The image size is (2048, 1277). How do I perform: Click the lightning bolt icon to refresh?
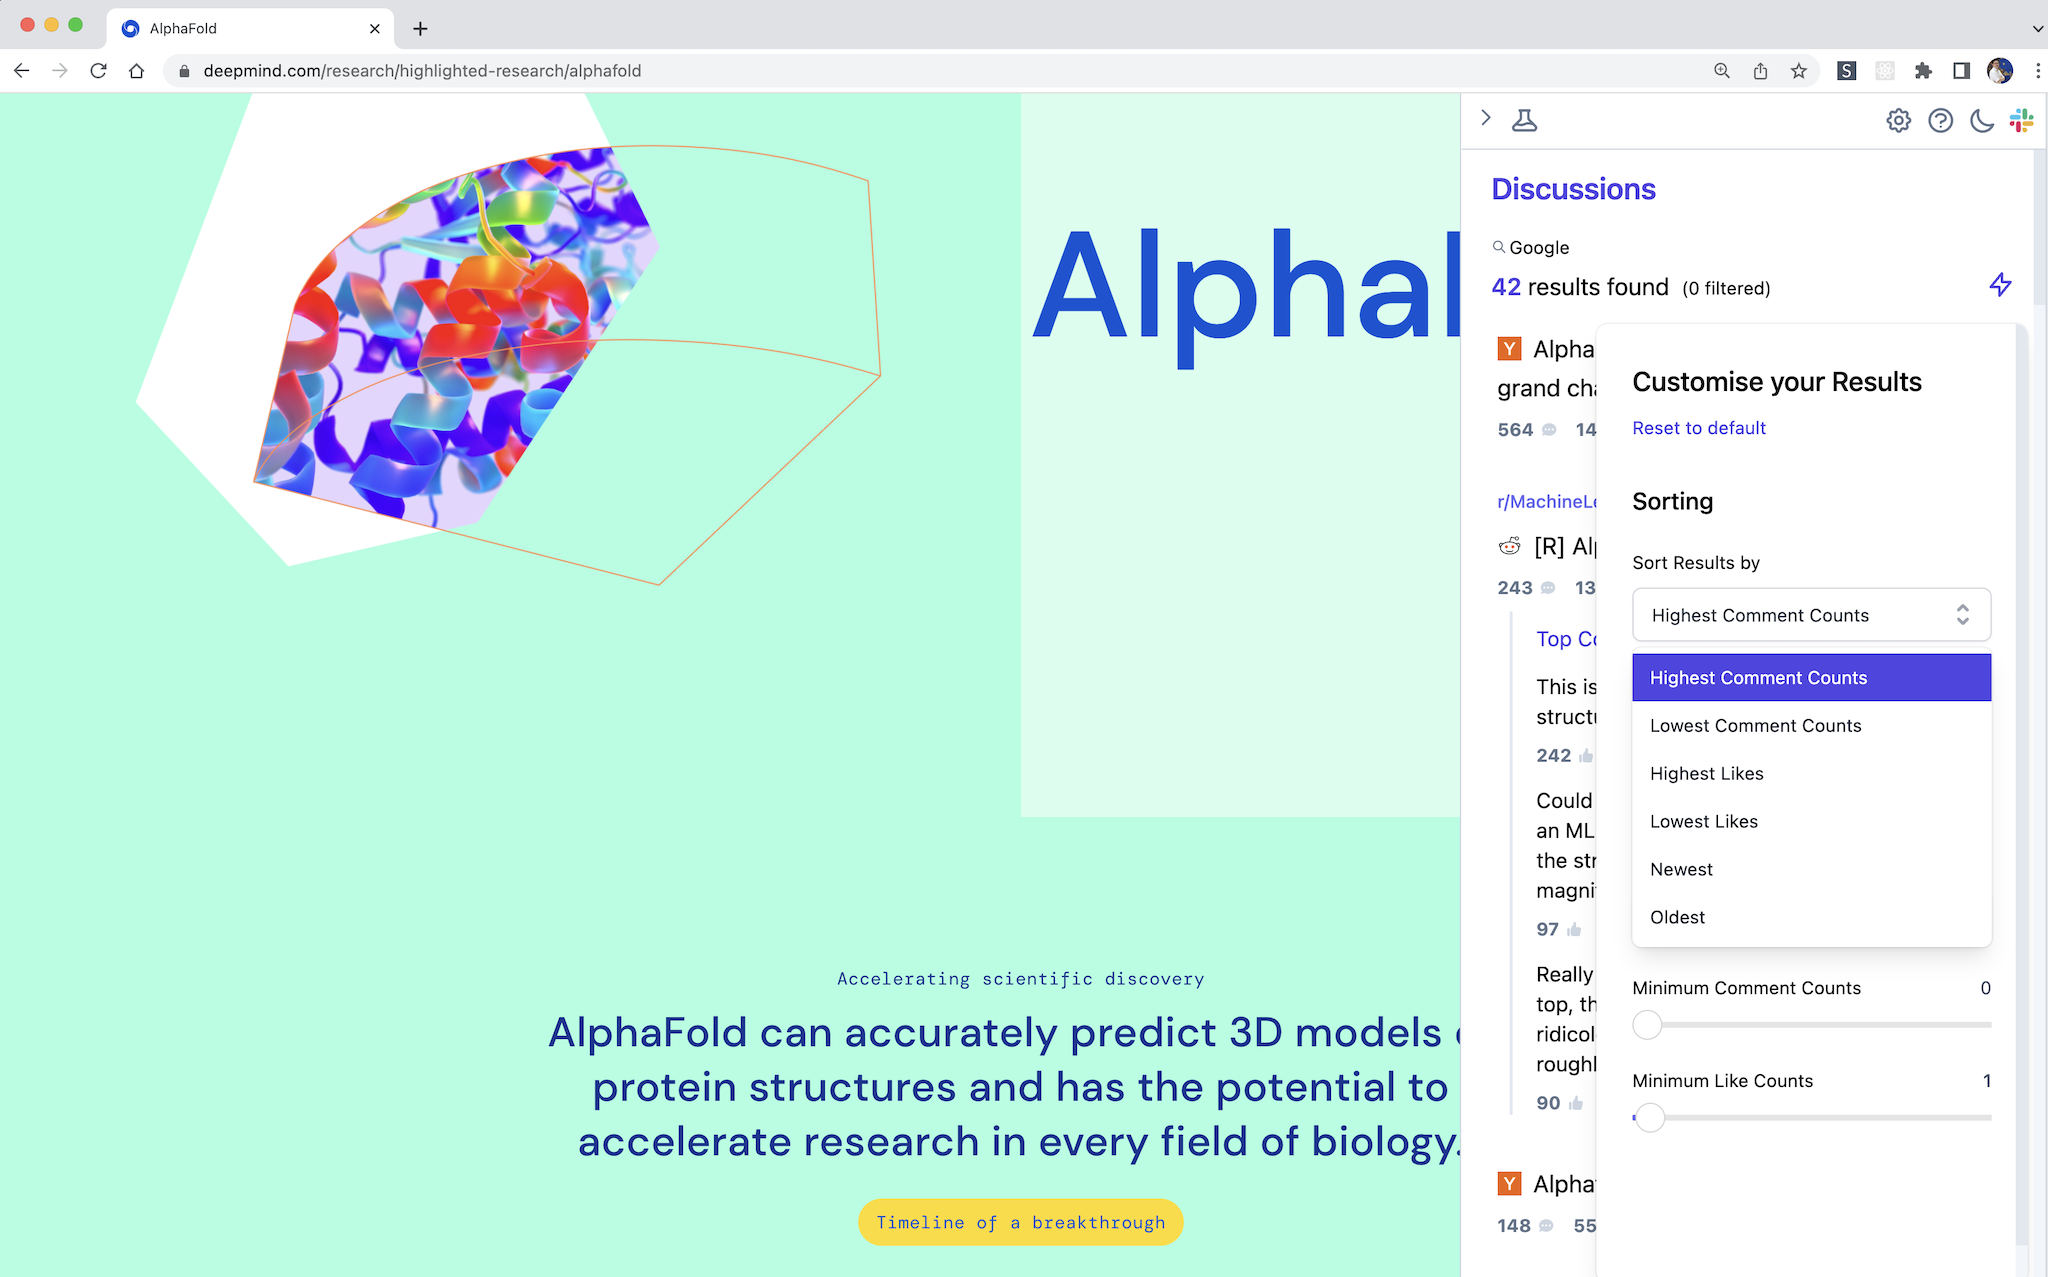coord(1999,284)
